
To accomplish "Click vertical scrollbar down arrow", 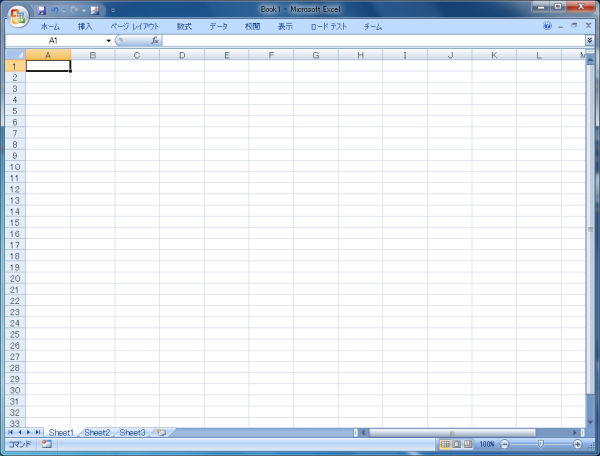I will coord(590,422).
